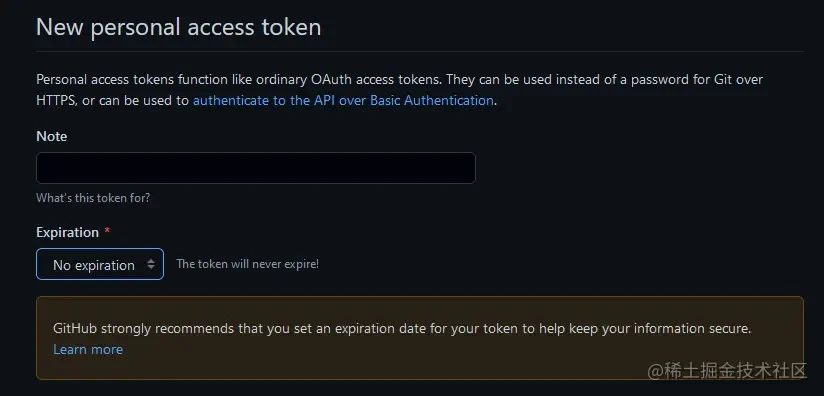Open 'authenticate to the API over Basic Authentication' link
The width and height of the screenshot is (824, 396).
click(343, 100)
